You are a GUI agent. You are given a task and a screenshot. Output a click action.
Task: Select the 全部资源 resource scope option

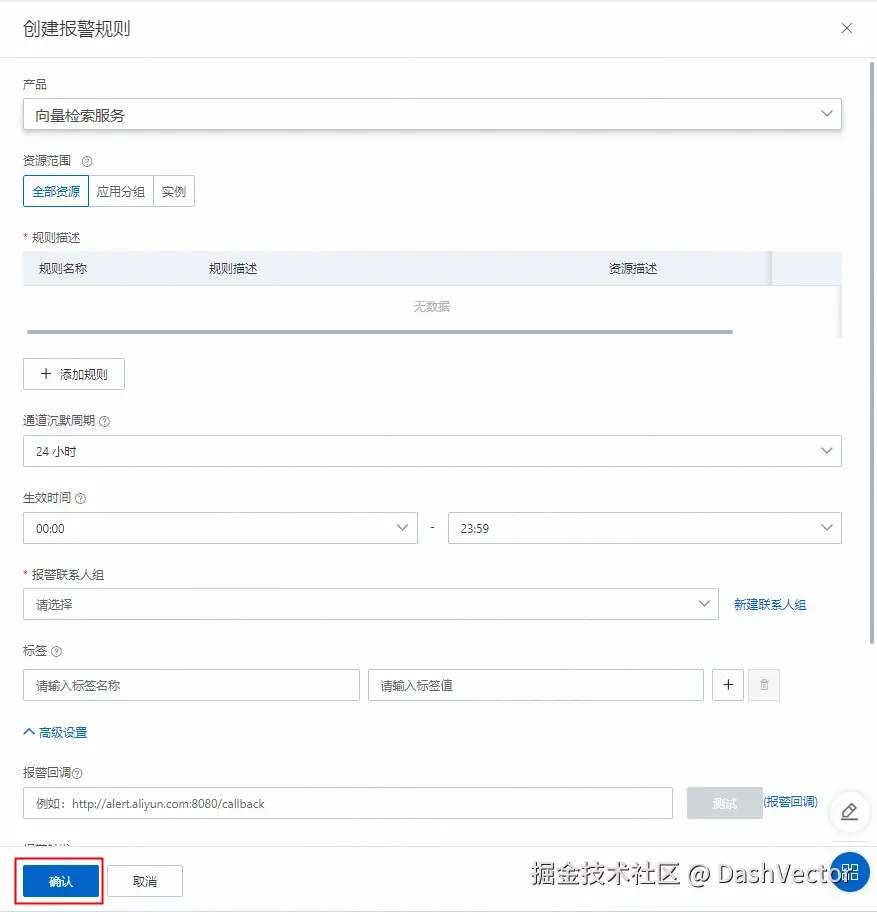pyautogui.click(x=55, y=190)
